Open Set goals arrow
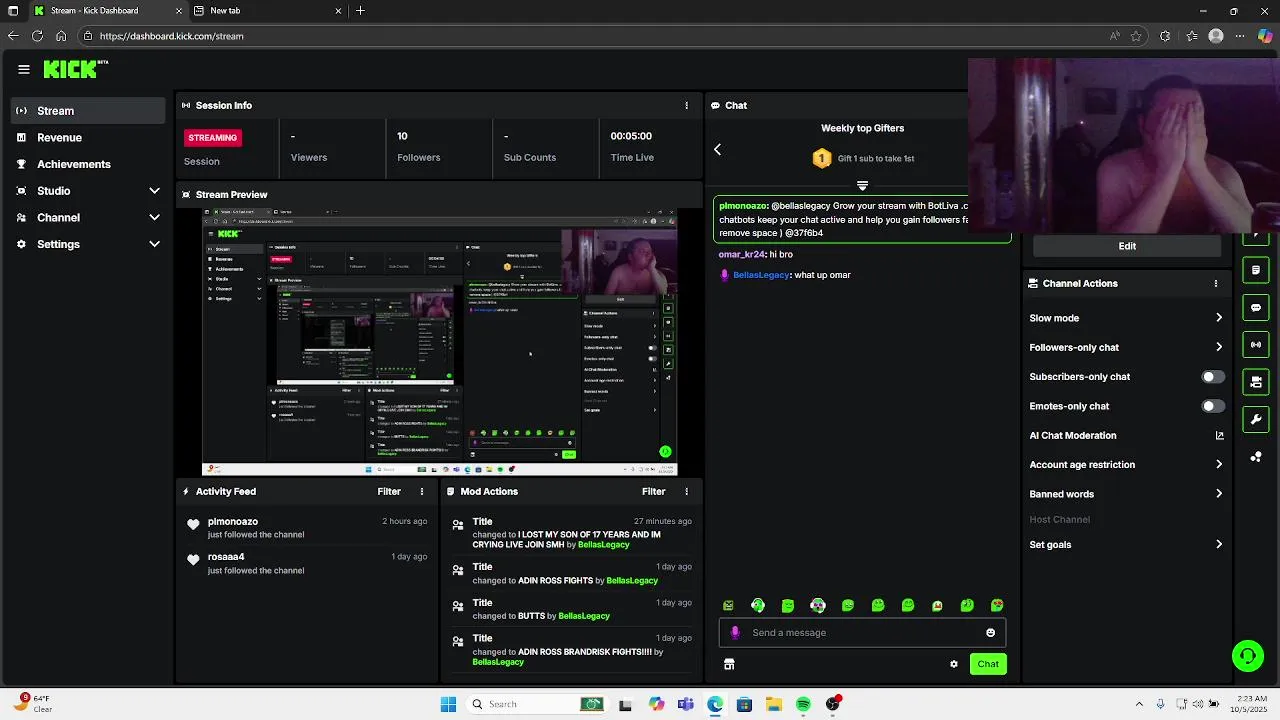The height and width of the screenshot is (720, 1280). 1219,544
